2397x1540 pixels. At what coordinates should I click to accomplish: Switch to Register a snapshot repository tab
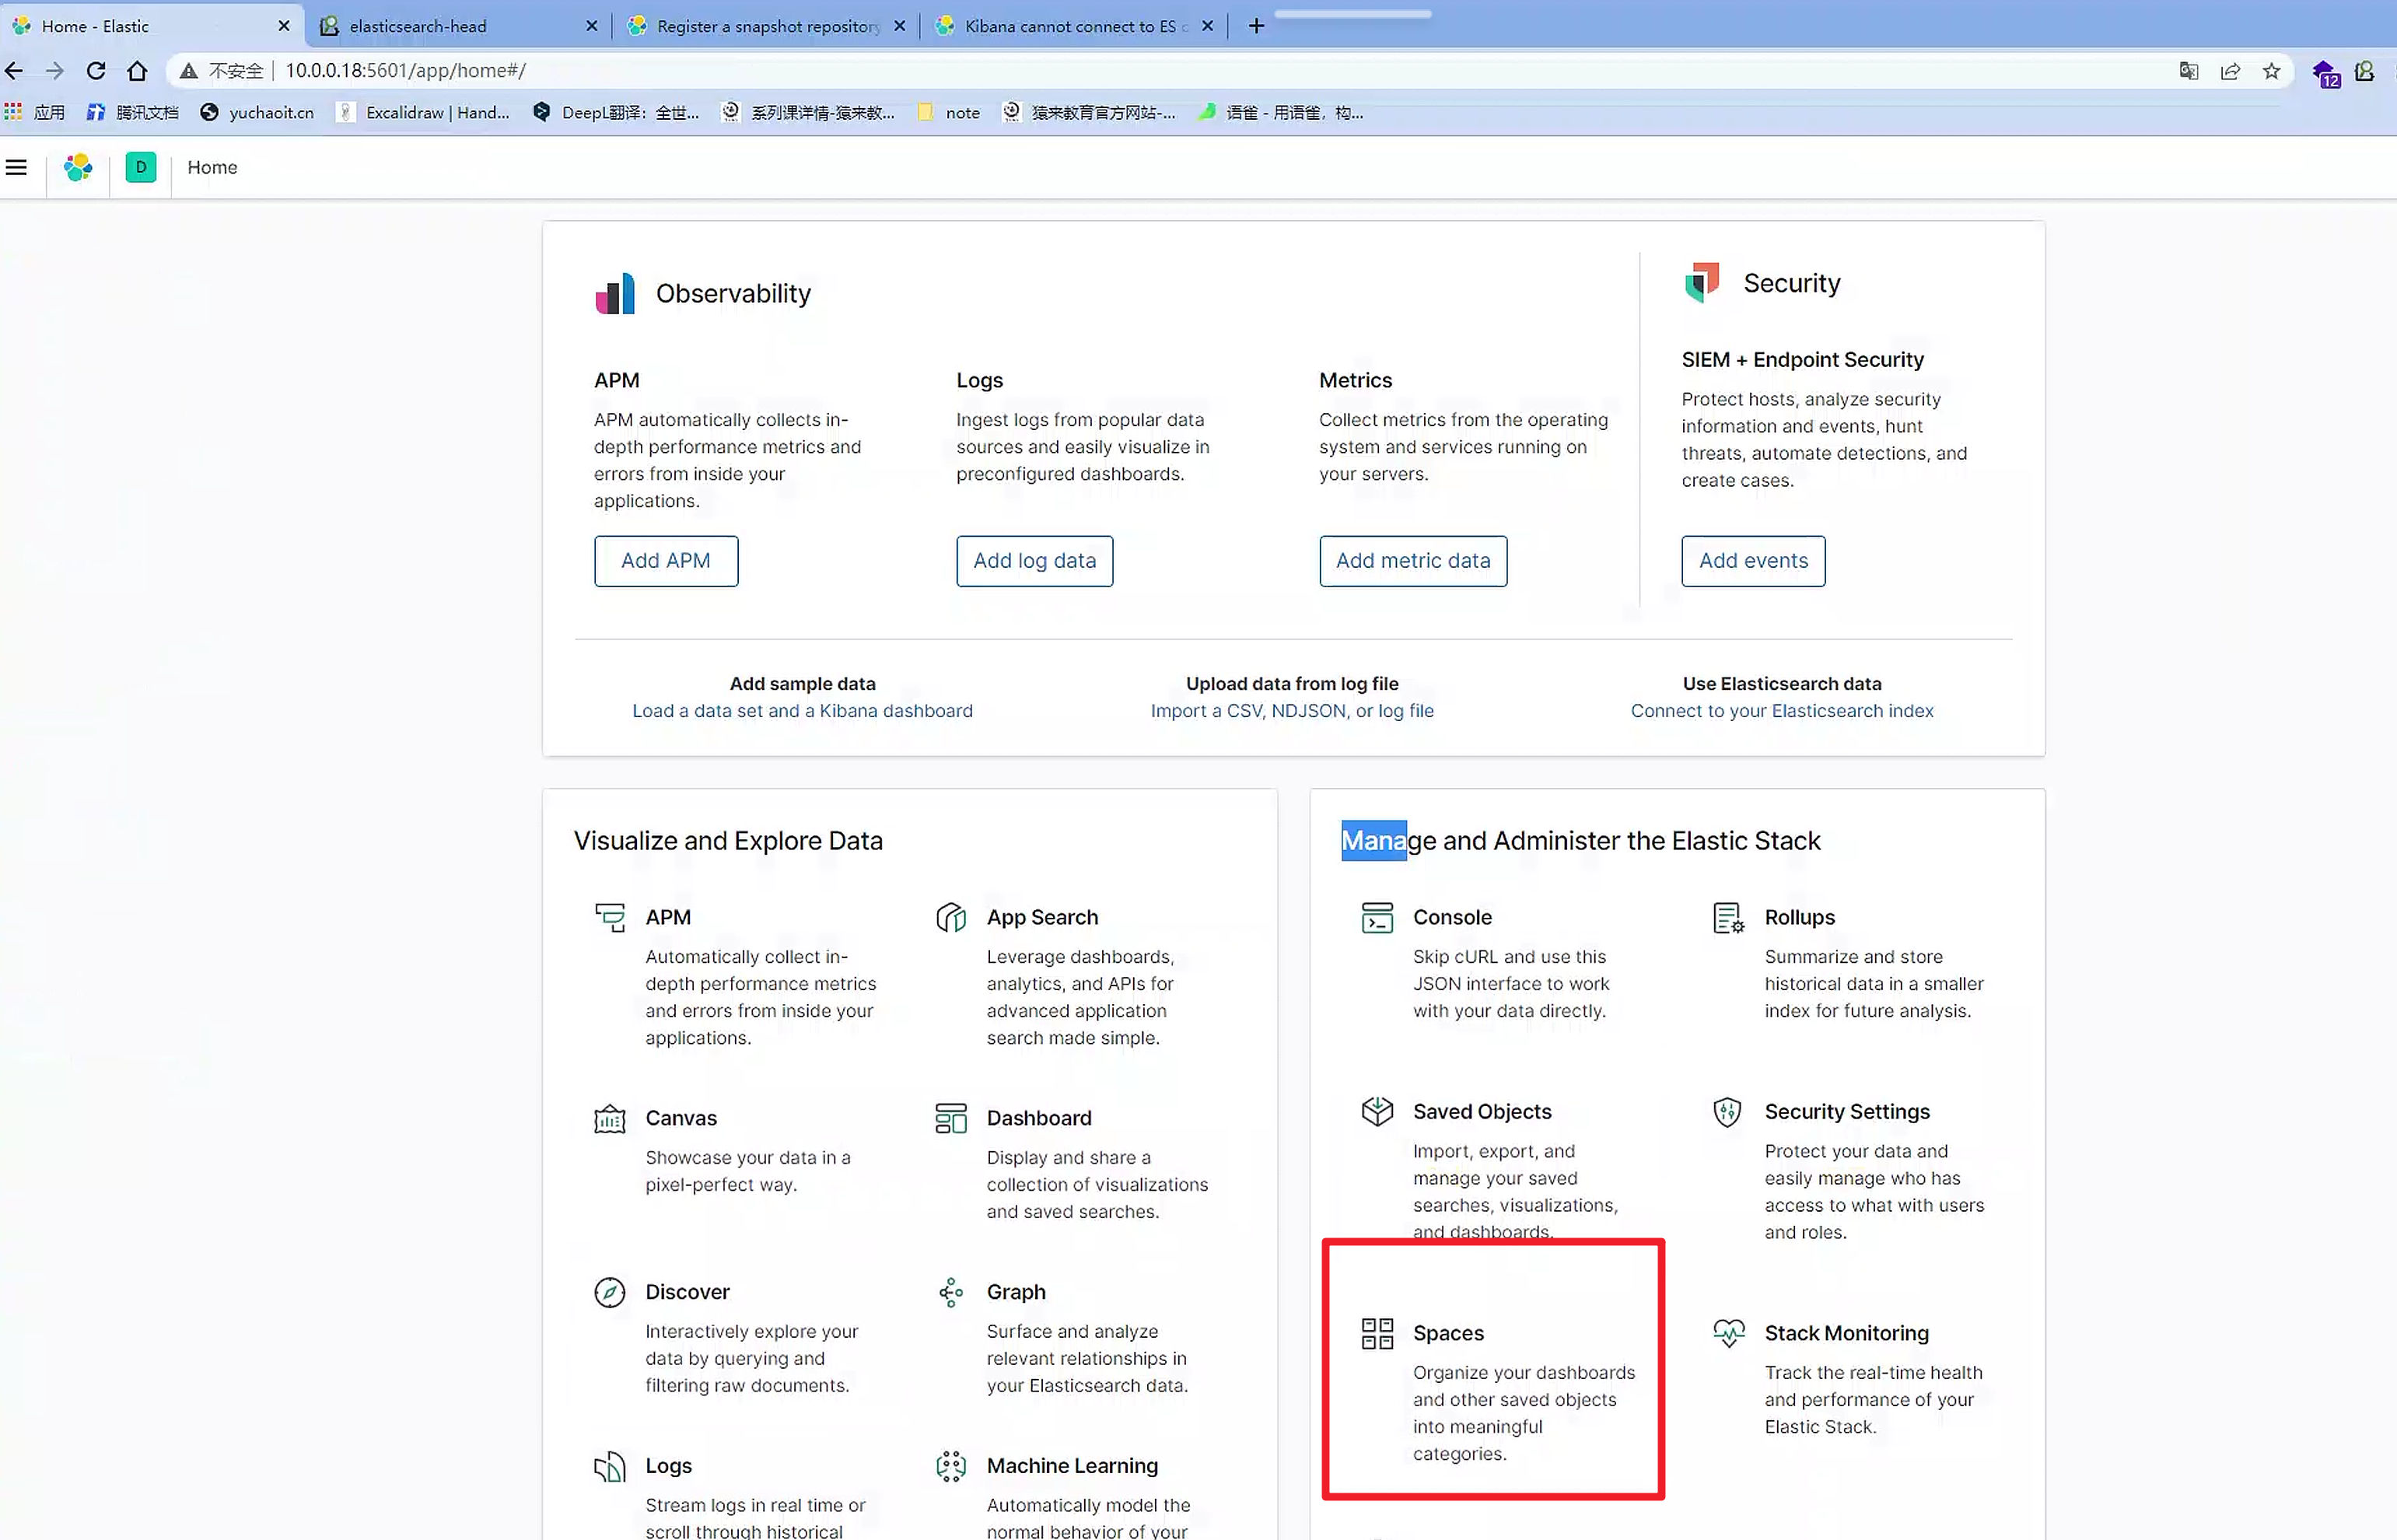click(767, 26)
